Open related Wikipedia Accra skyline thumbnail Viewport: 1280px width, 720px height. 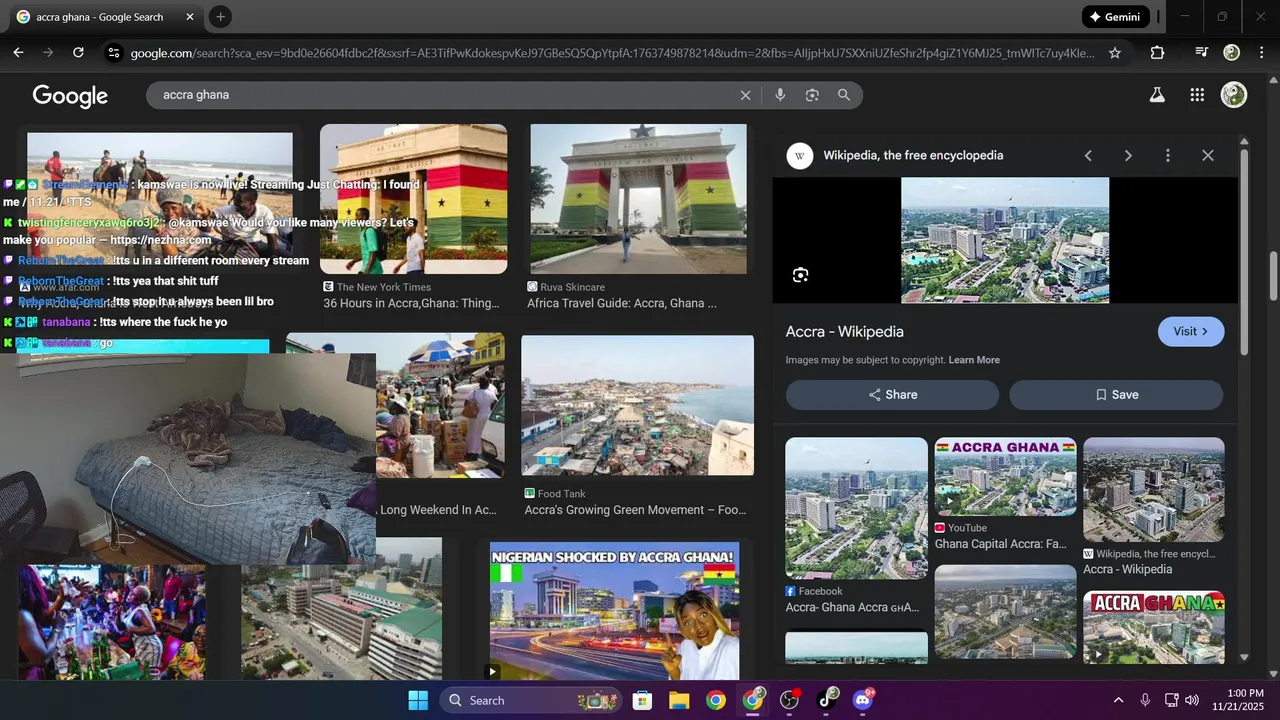pyautogui.click(x=1153, y=490)
